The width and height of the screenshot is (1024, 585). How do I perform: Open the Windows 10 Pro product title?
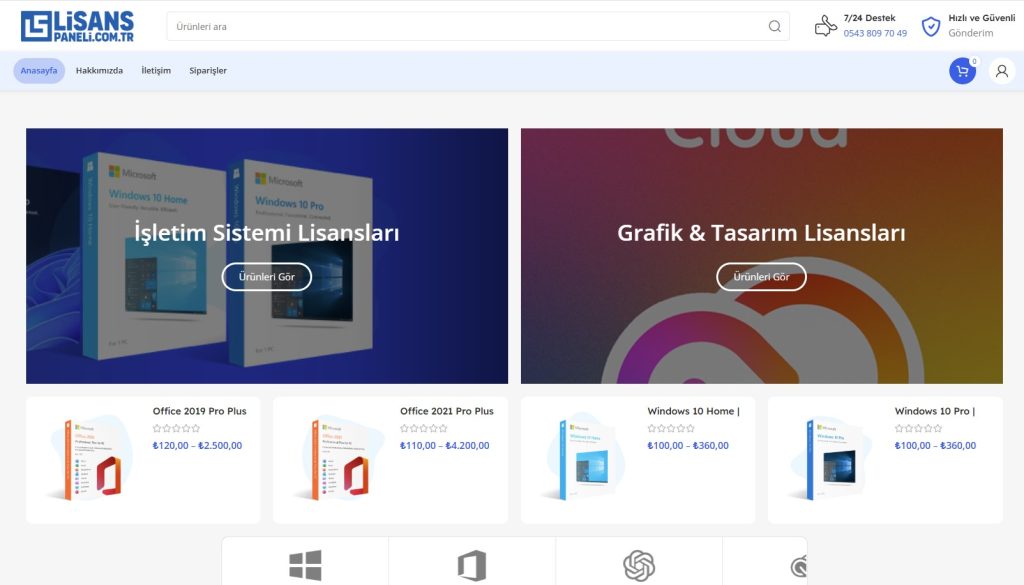click(x=935, y=411)
